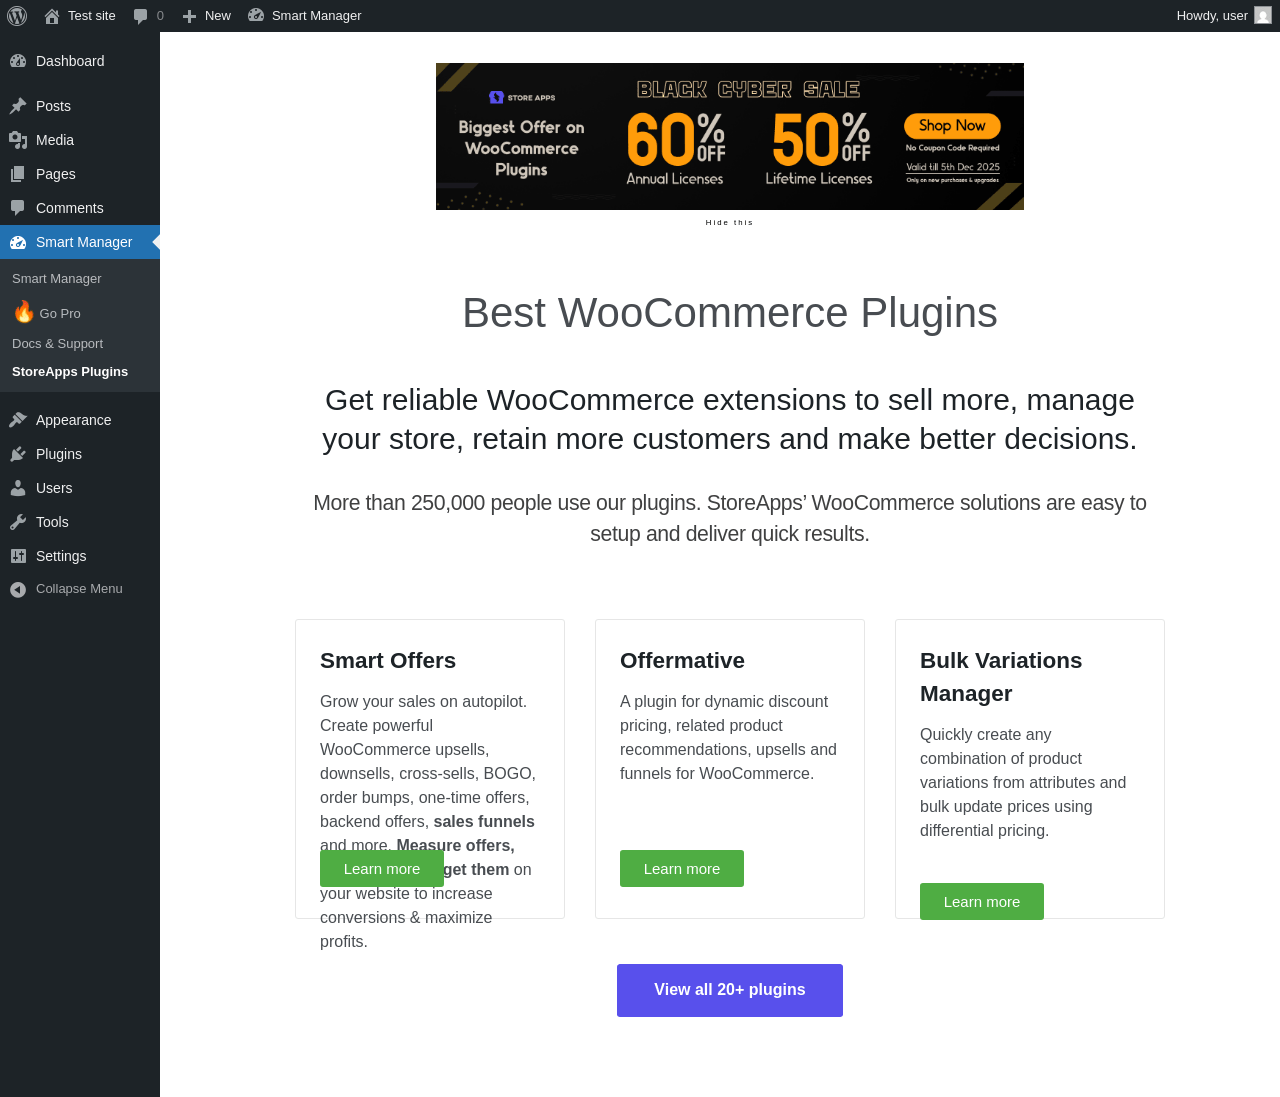Open the New content dropdown
The height and width of the screenshot is (1097, 1280).
[x=207, y=16]
